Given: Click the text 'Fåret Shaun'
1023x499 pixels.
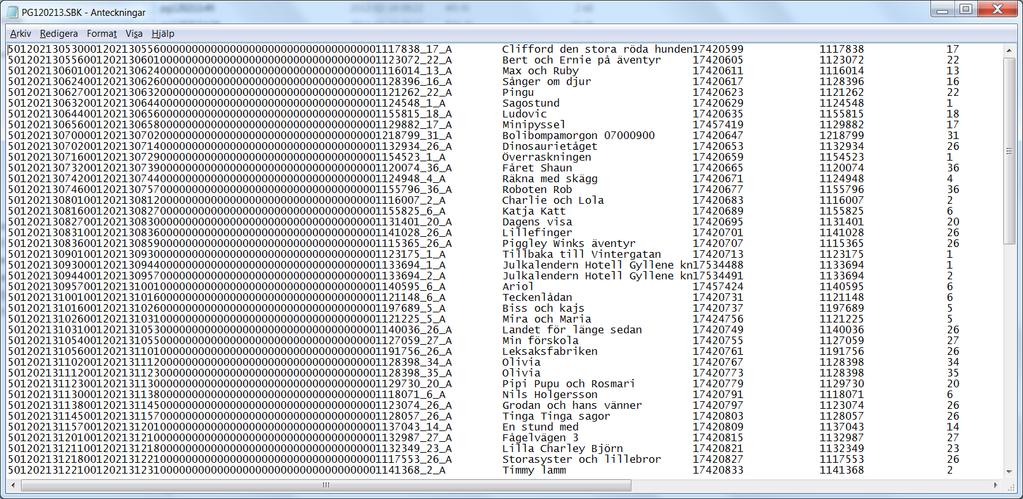Looking at the screenshot, I should (x=537, y=168).
